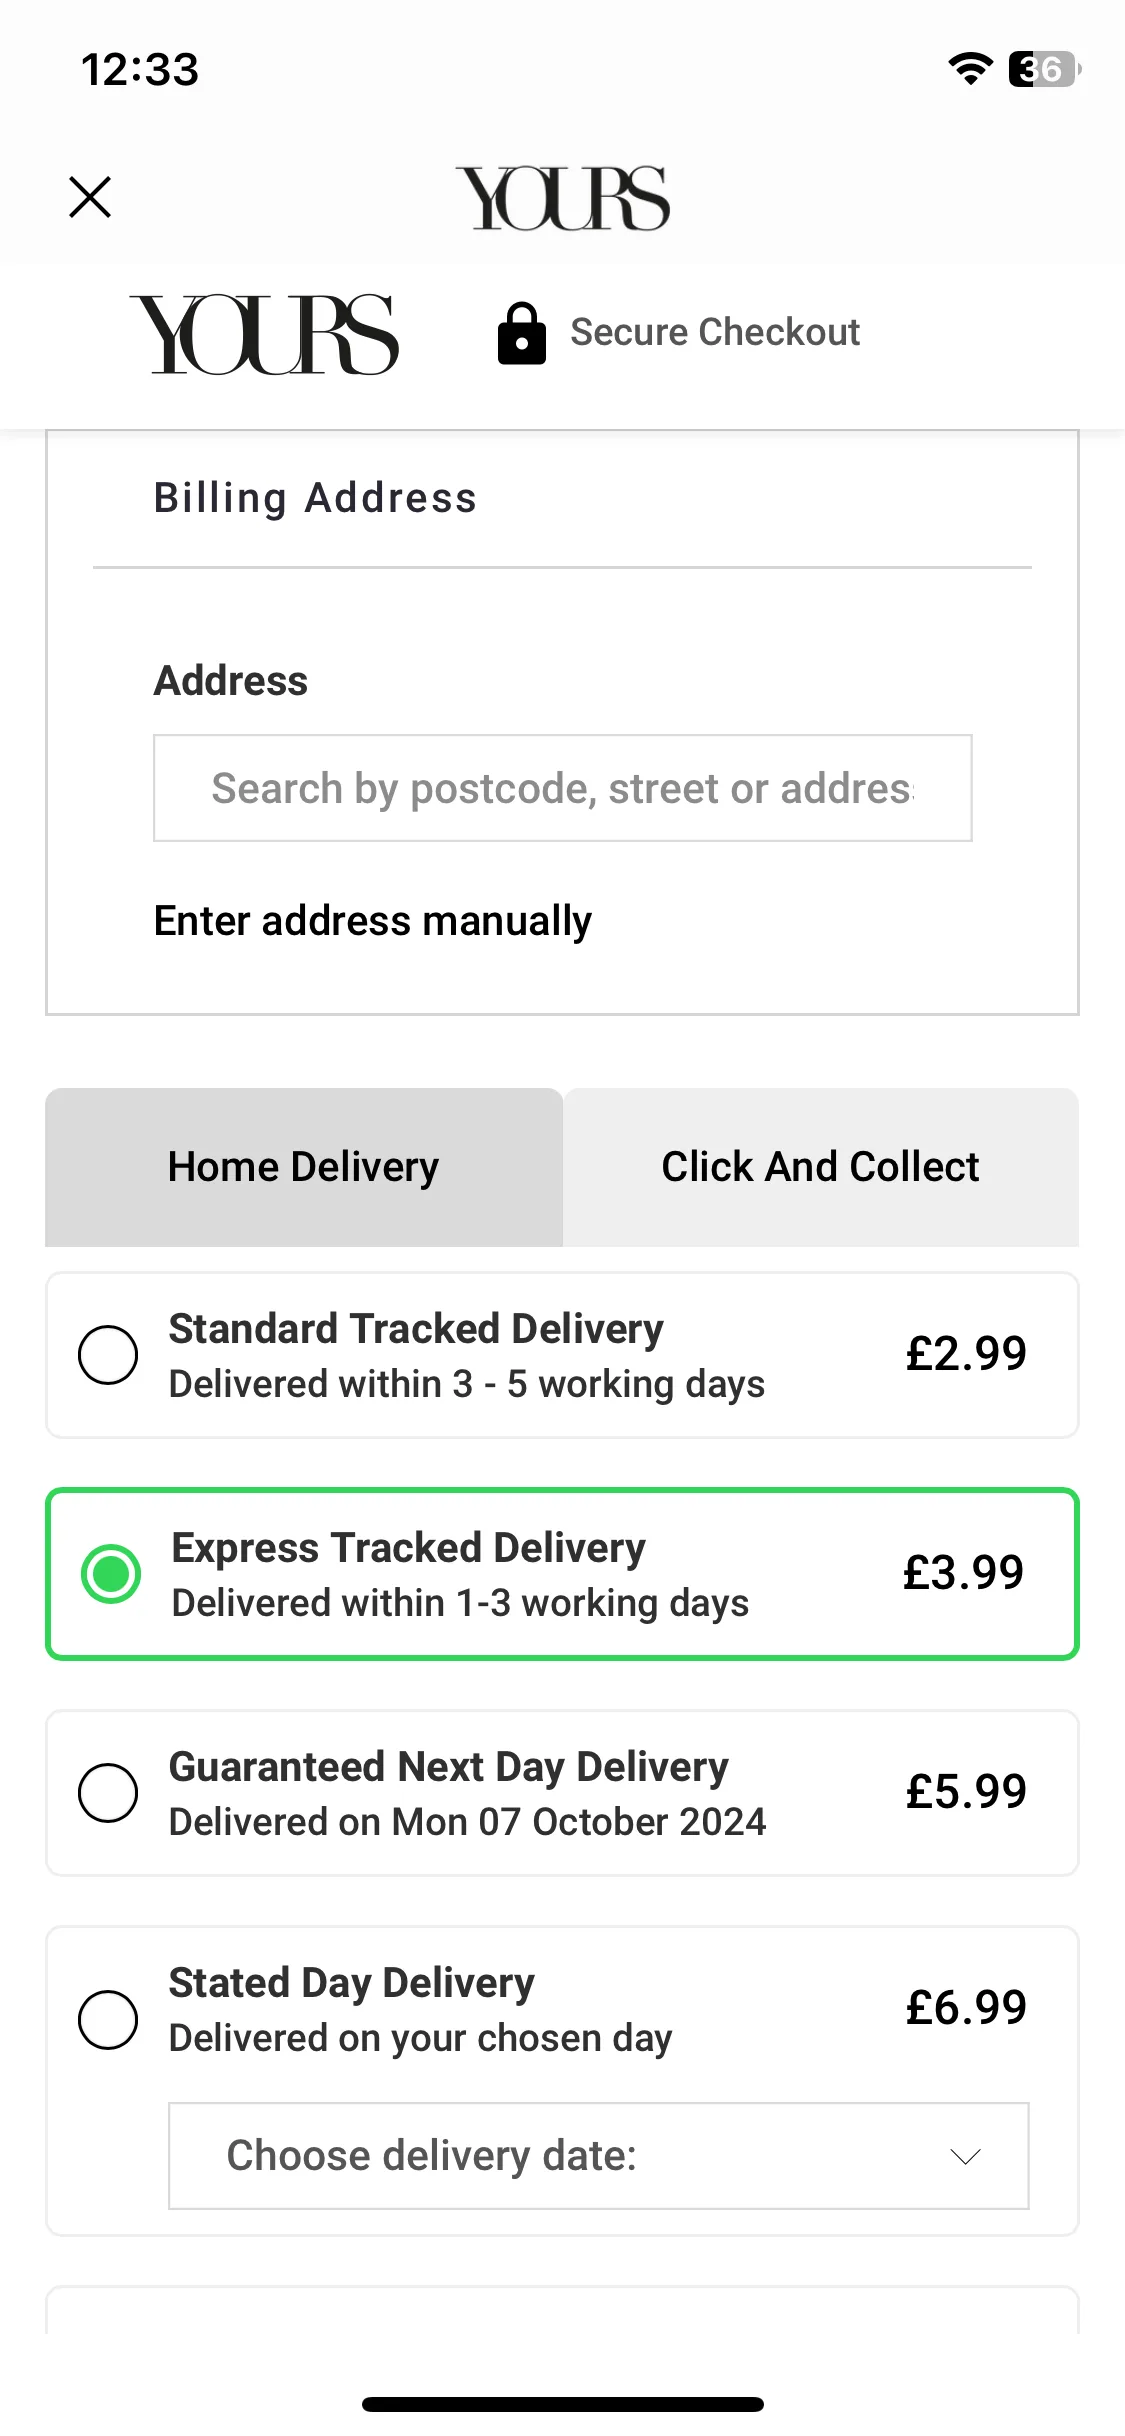Tap the Secure Checkout label
This screenshot has height=2436, width=1125.
tap(715, 332)
